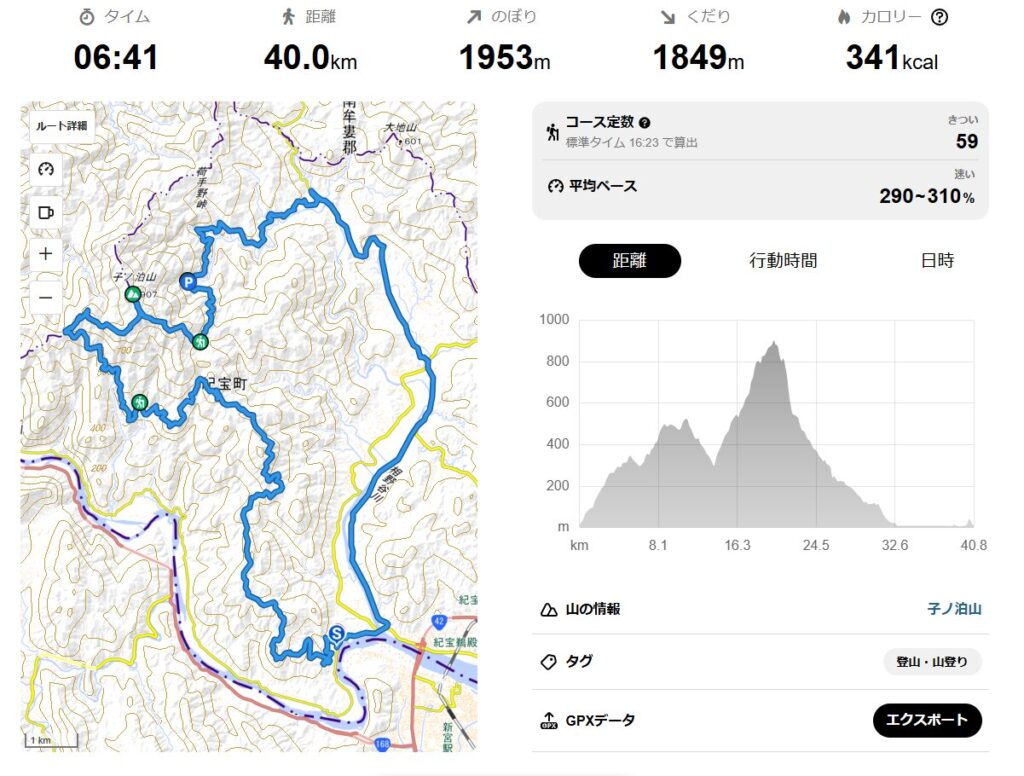The height and width of the screenshot is (776, 1024).
Task: Click the エクスポート GPX export button
Action: tap(927, 720)
